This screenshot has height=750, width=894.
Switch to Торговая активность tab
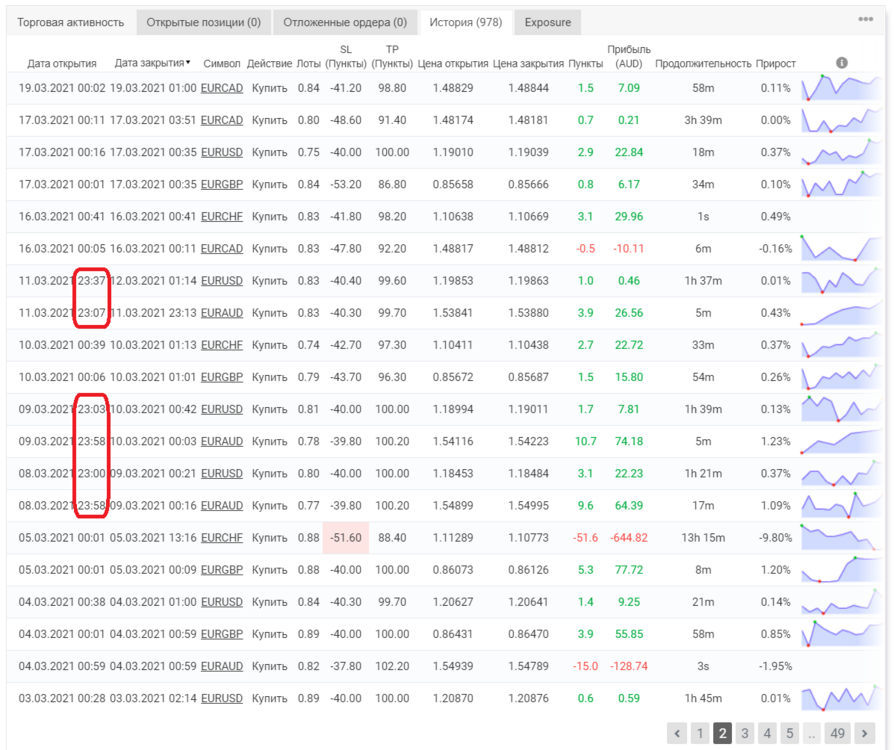coord(70,22)
